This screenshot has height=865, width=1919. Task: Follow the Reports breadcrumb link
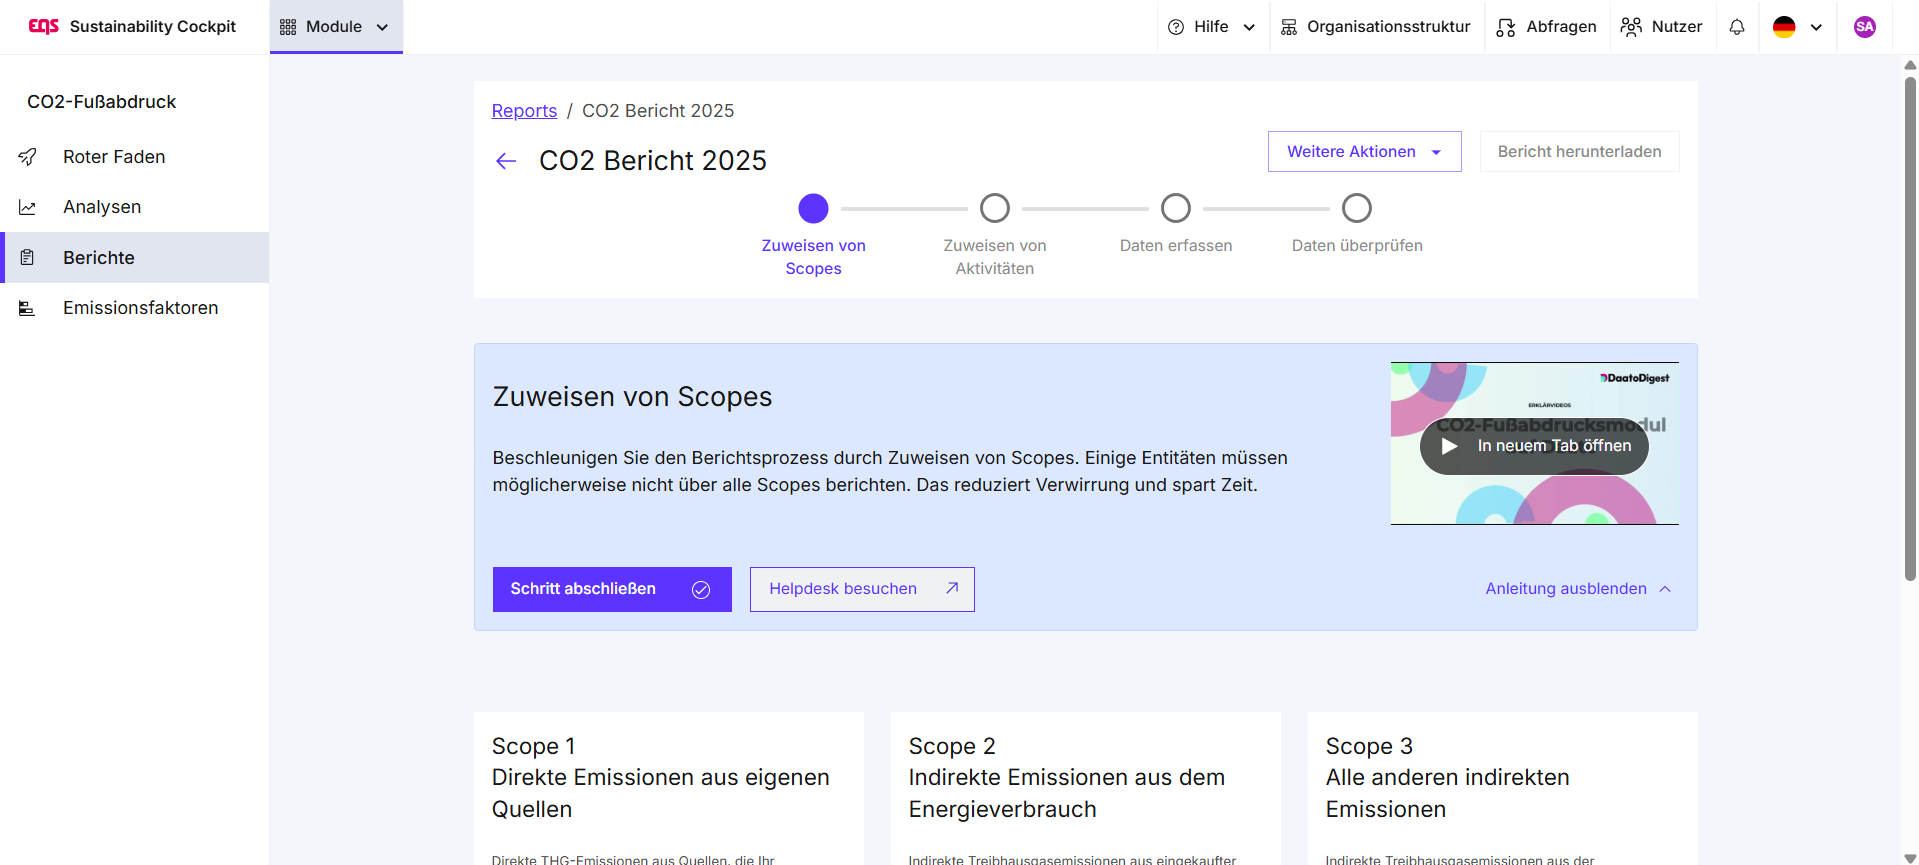(524, 111)
